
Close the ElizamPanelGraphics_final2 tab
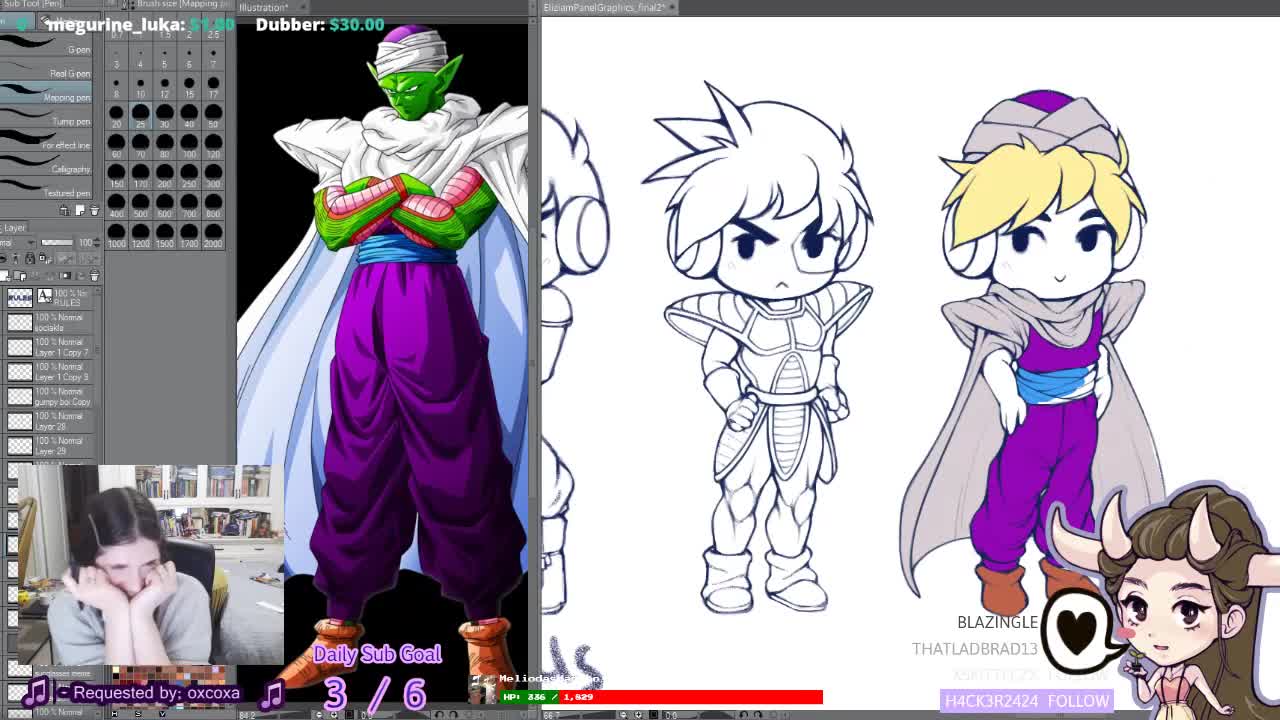click(672, 7)
